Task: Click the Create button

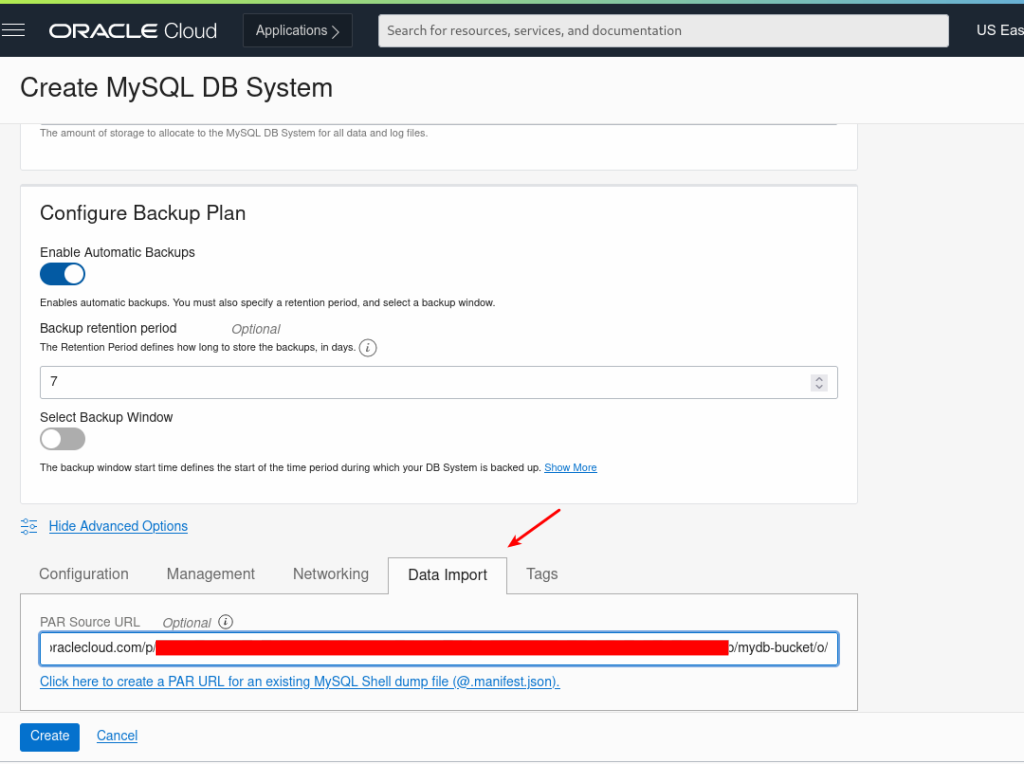Action: pos(49,736)
